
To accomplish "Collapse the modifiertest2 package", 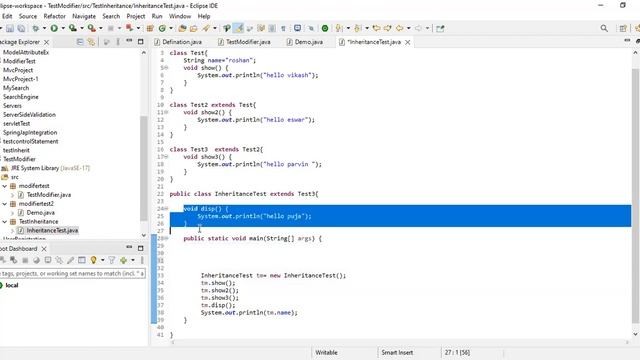I will pyautogui.click(x=4, y=204).
